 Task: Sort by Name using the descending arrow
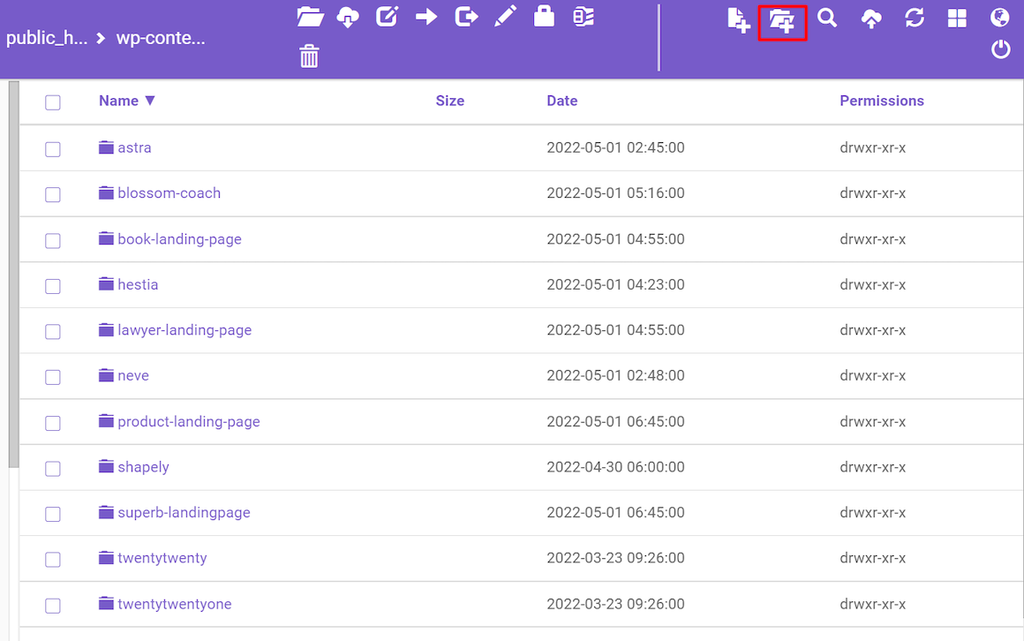[x=150, y=100]
